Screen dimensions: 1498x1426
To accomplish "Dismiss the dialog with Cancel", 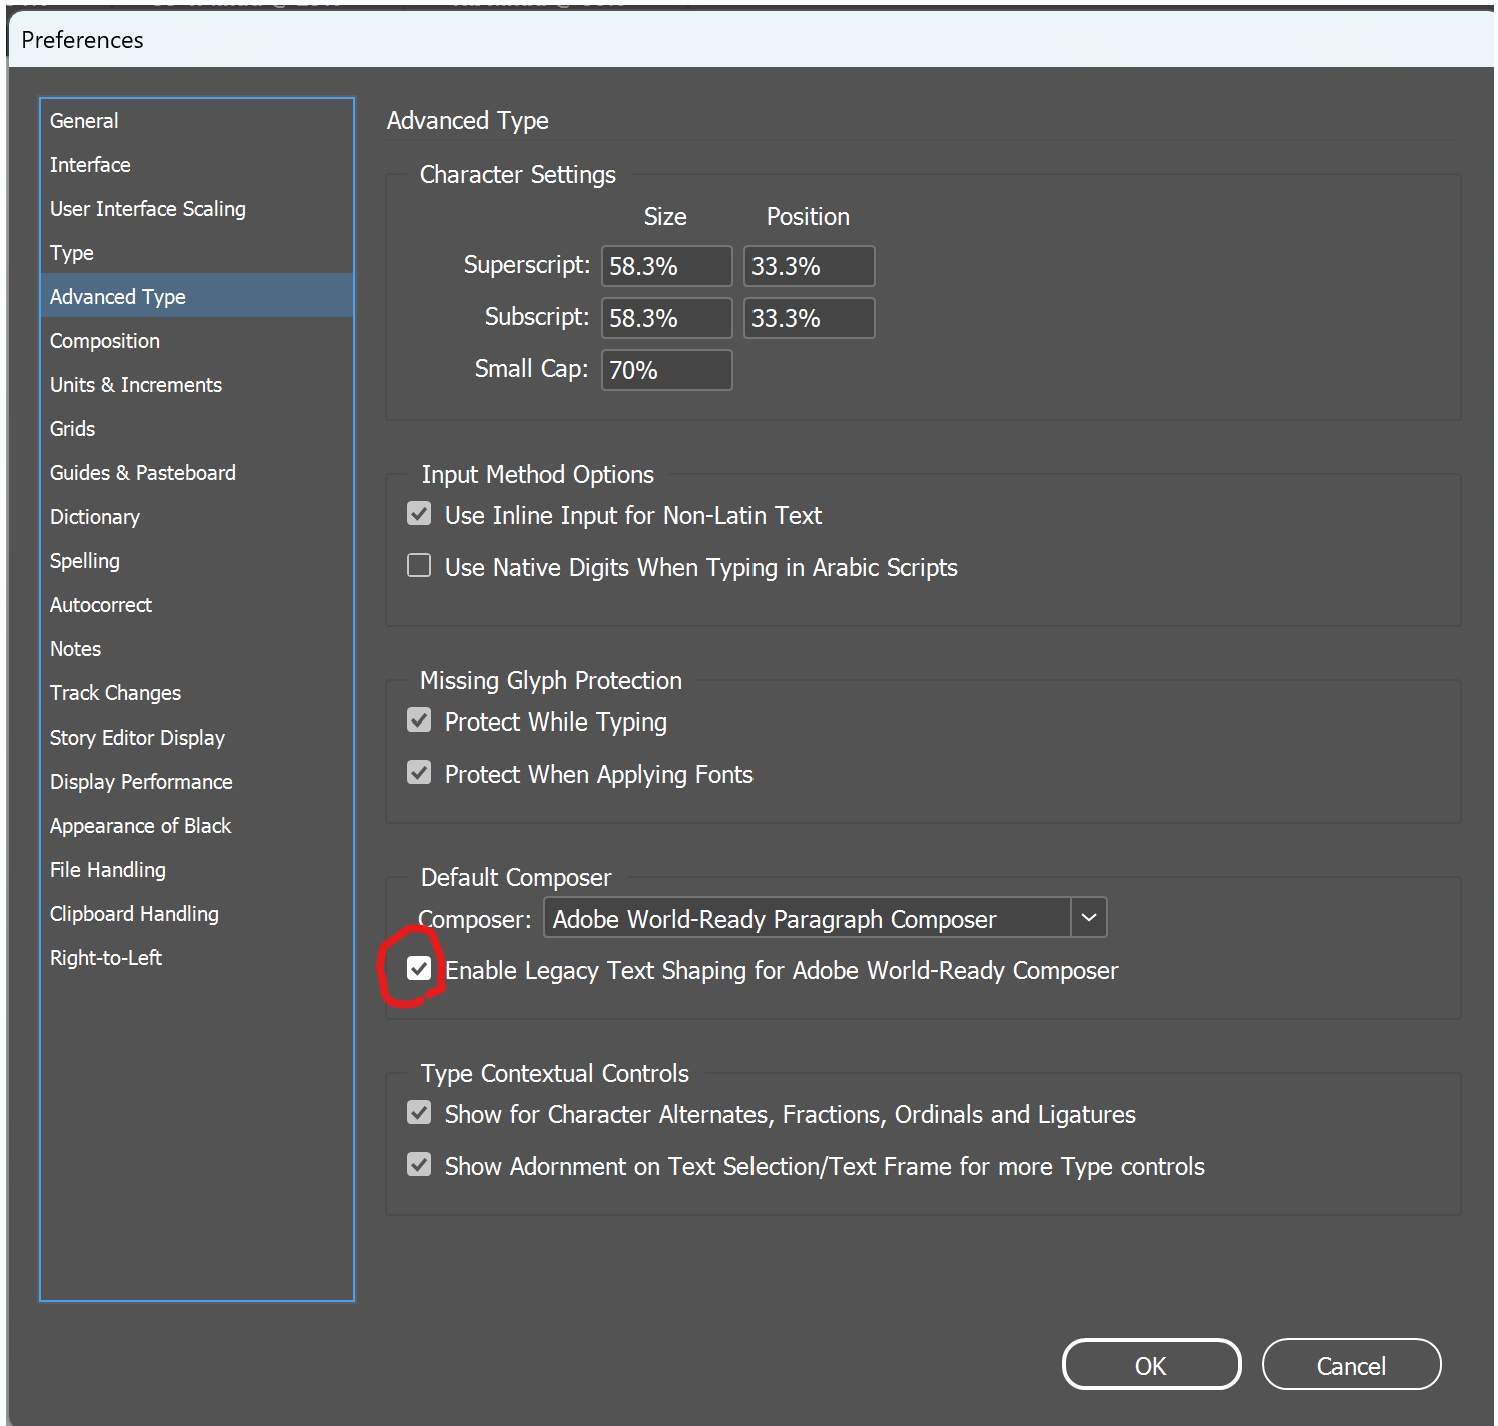I will (1351, 1365).
